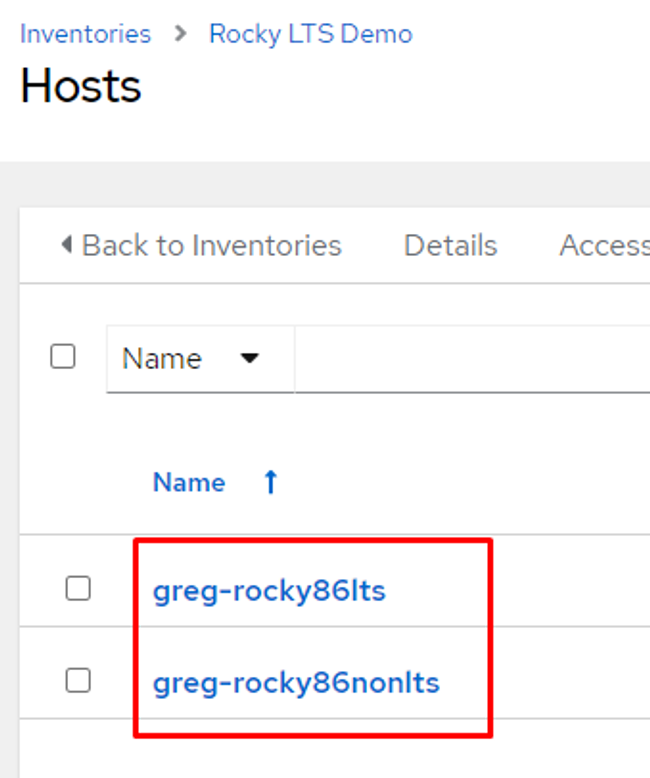Image resolution: width=650 pixels, height=778 pixels.
Task: Switch to the Access tab
Action: (x=604, y=245)
